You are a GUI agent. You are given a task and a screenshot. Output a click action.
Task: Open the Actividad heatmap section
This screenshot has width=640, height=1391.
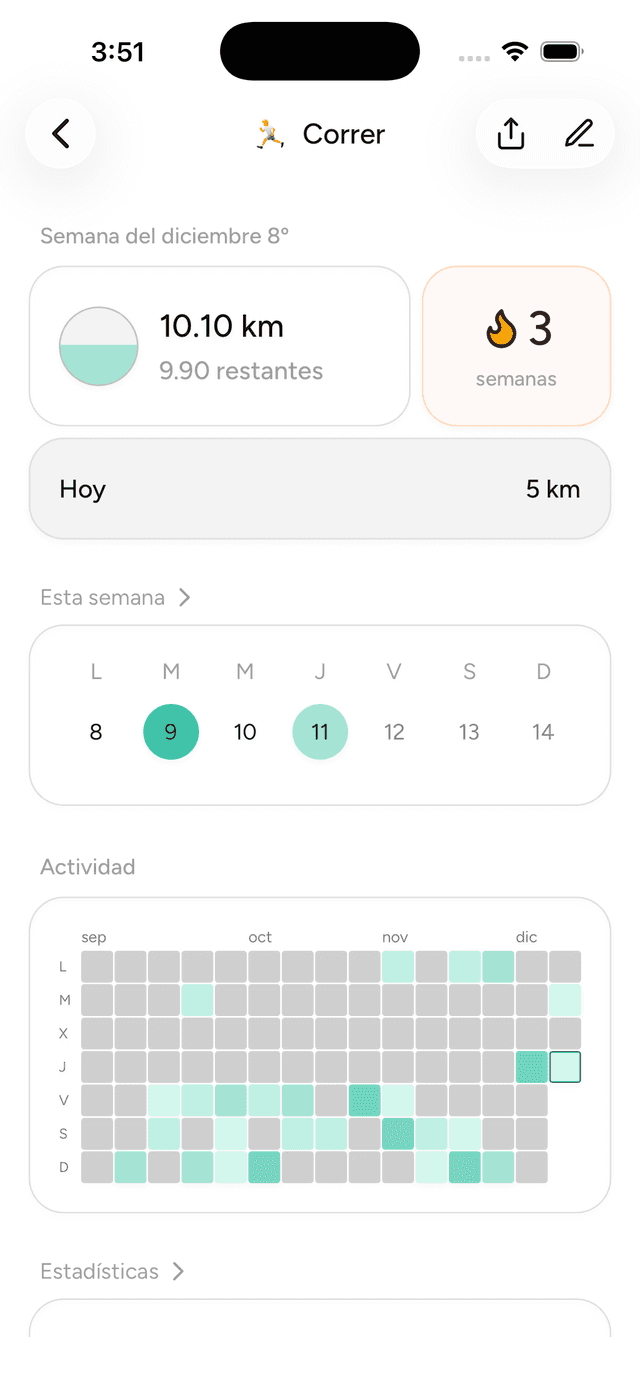88,867
